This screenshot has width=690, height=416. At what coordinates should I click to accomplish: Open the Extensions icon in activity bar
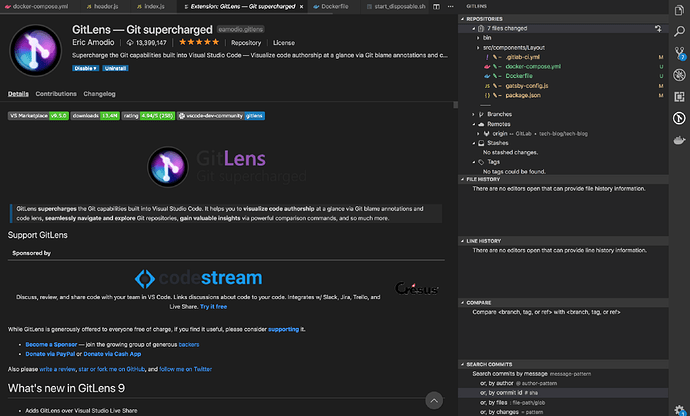(x=679, y=96)
